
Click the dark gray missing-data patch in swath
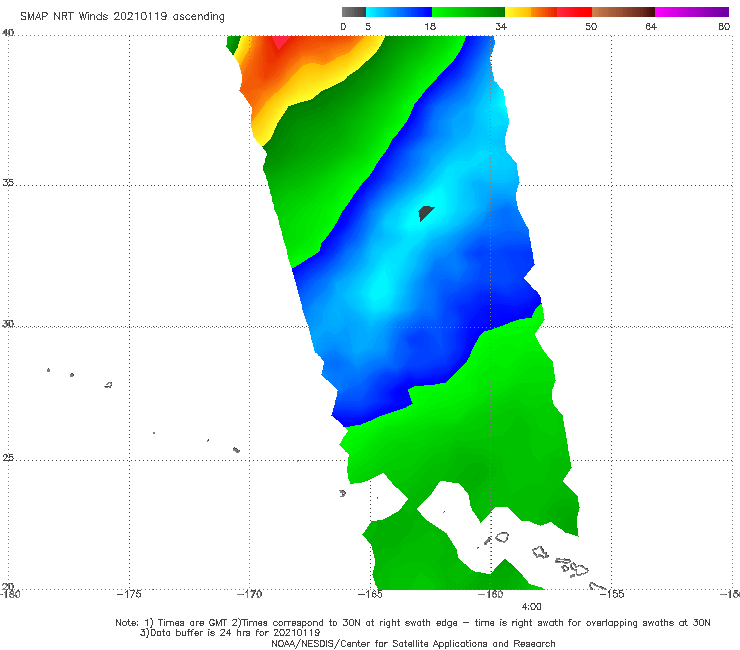[426, 213]
